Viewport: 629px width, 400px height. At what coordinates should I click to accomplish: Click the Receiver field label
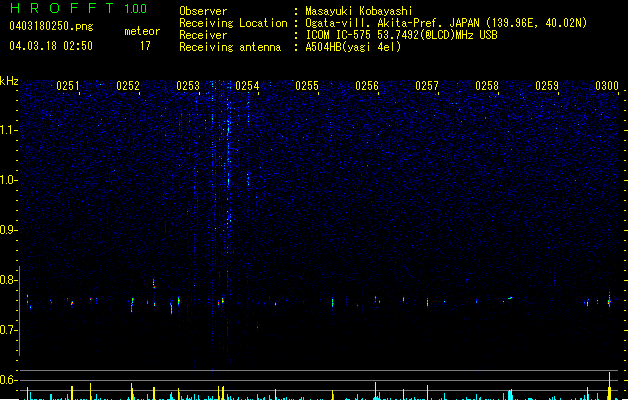coord(203,35)
